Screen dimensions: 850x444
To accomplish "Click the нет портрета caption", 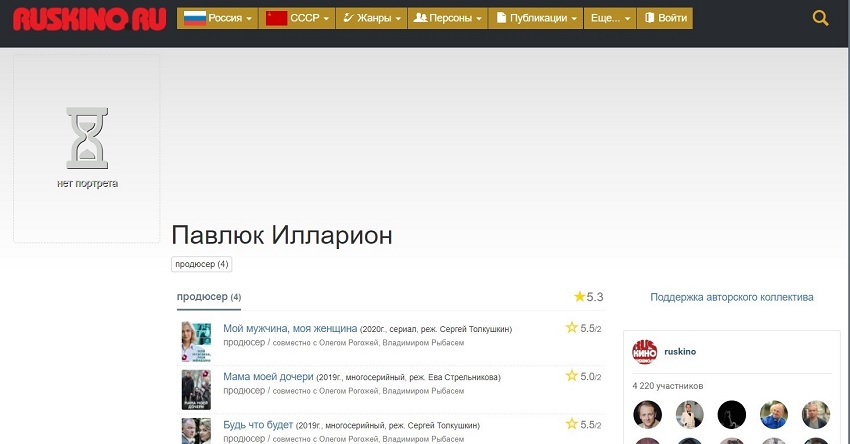I will click(x=87, y=184).
